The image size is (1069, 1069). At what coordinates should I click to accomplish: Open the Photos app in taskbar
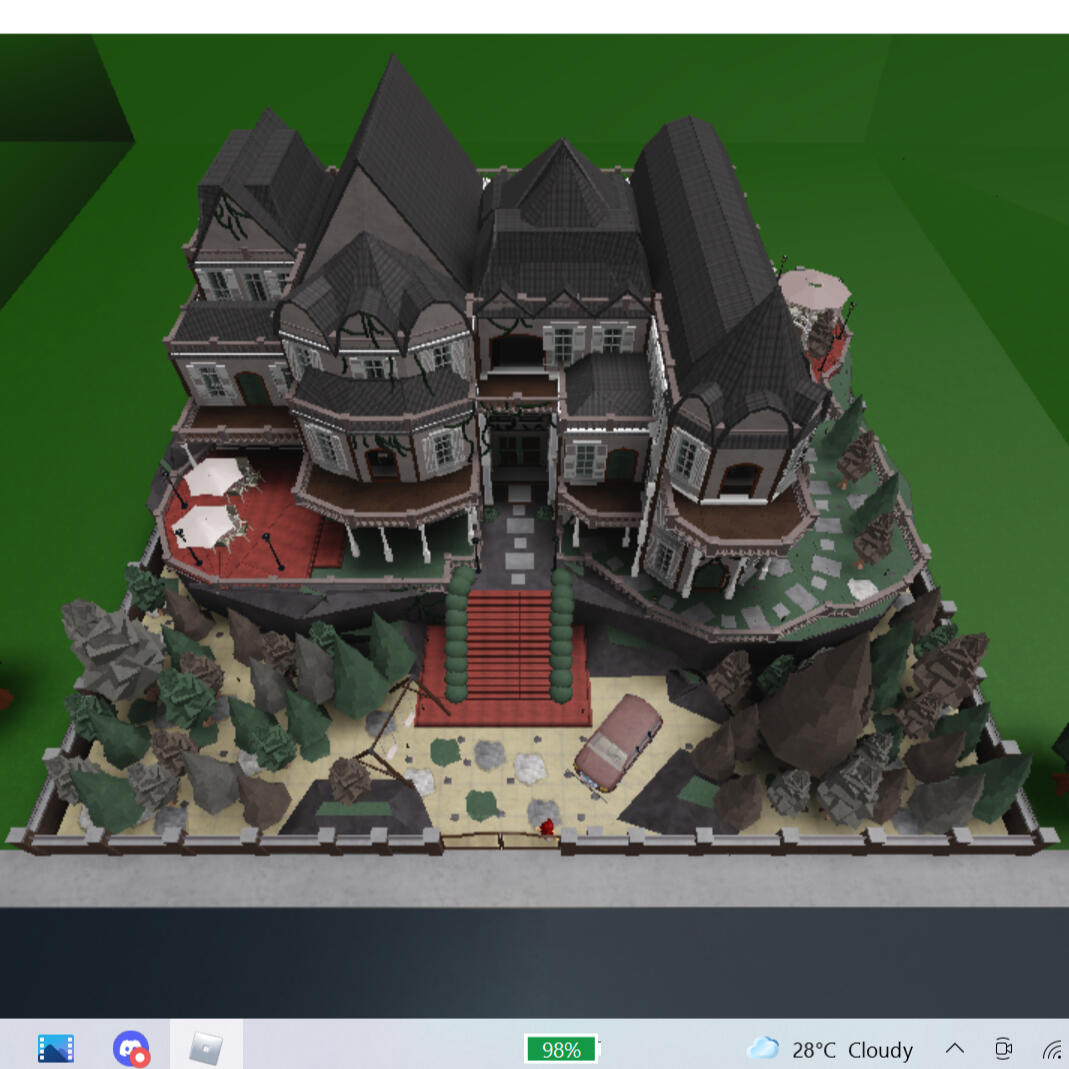point(56,1047)
